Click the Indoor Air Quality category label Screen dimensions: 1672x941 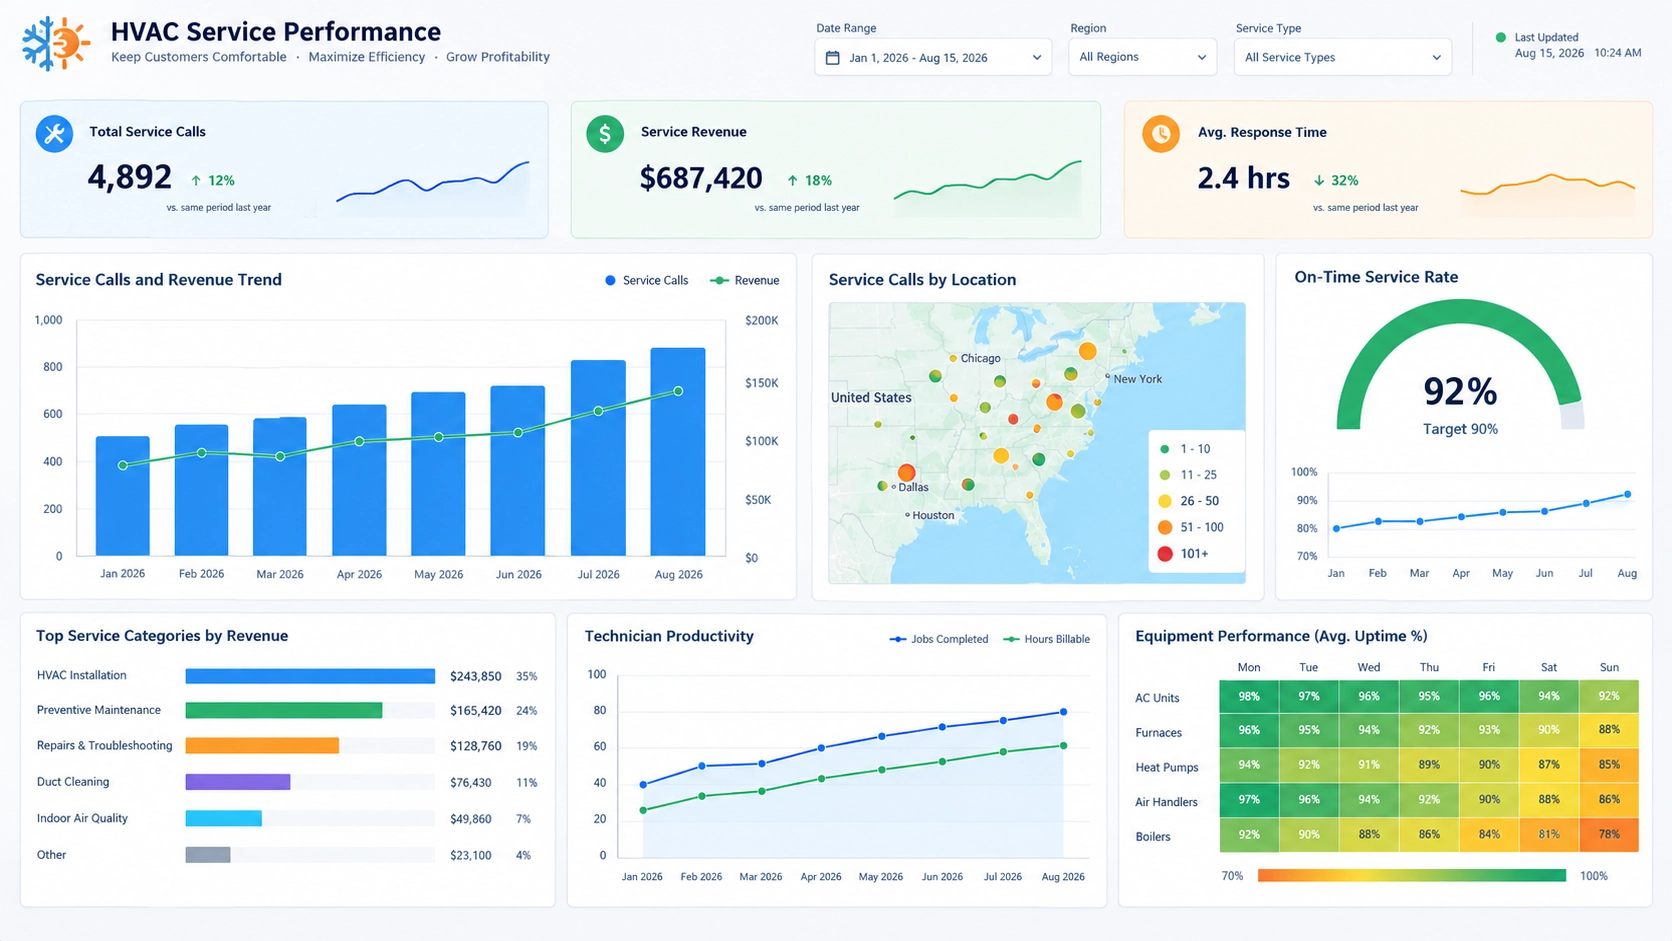(82, 819)
